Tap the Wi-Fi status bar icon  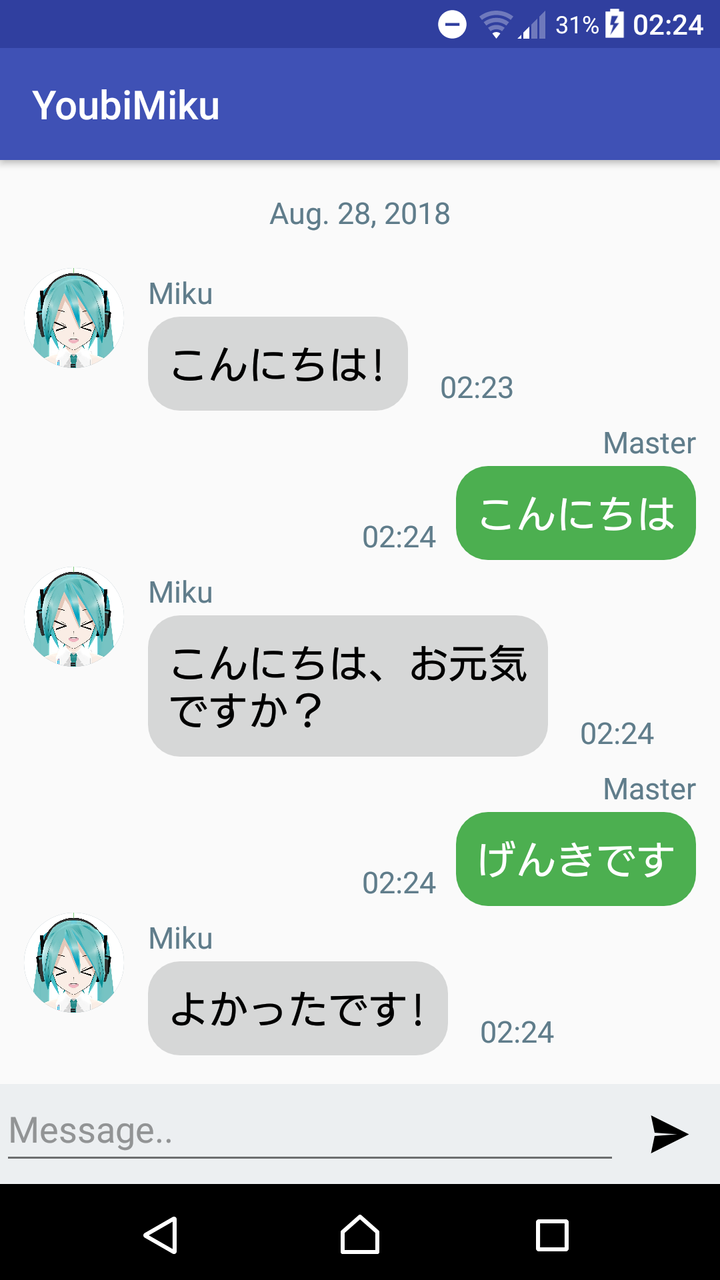click(495, 24)
